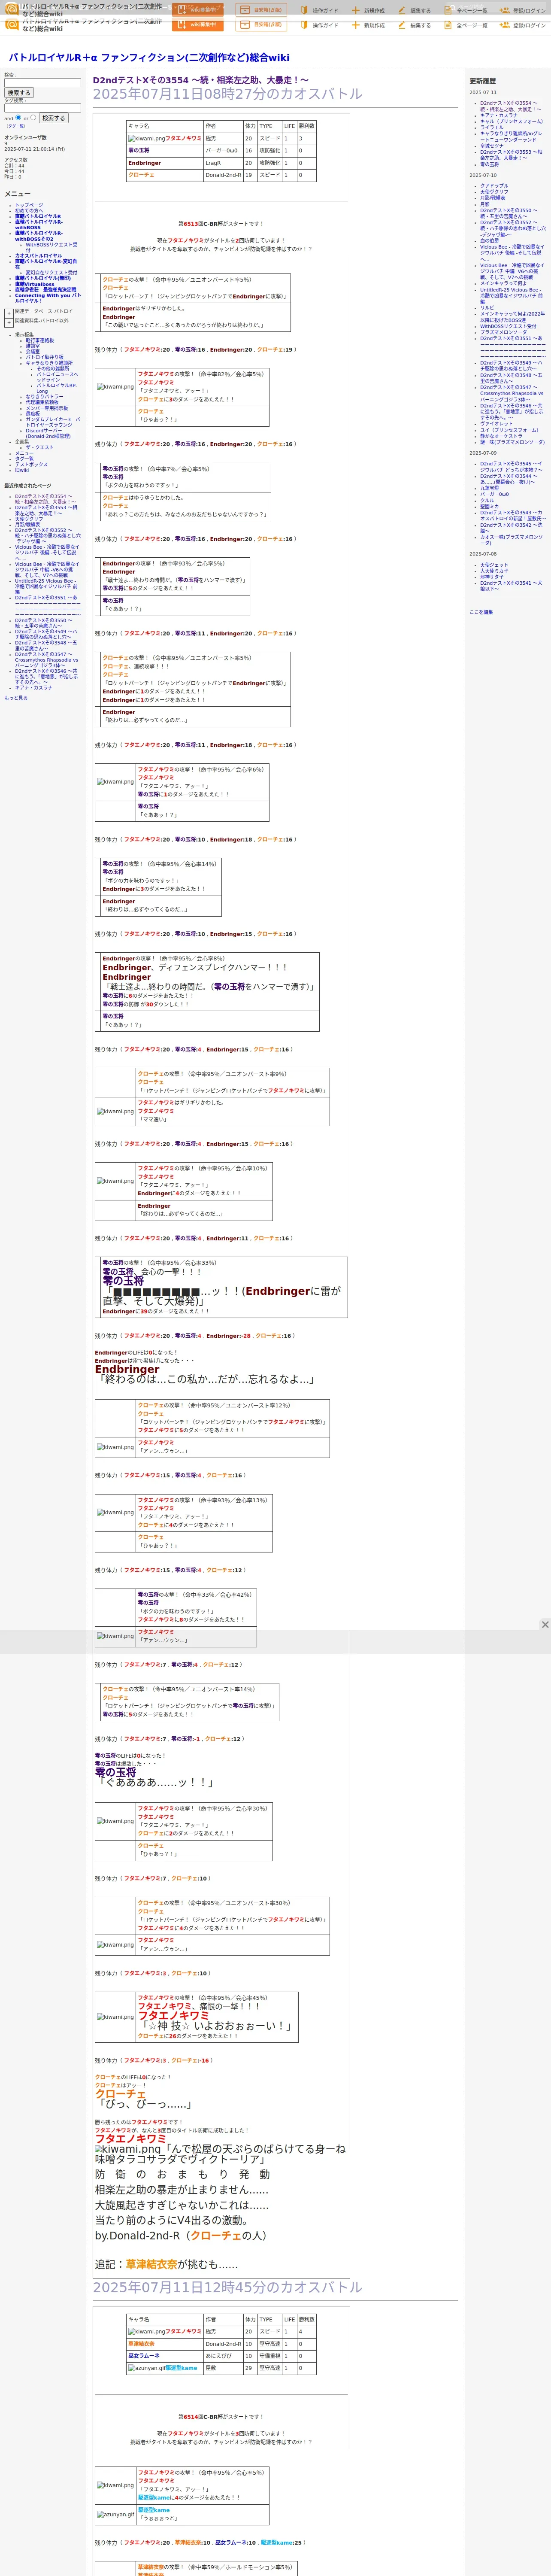Viewport: 551px width, 2576px height.
Task: Click the タグ検索 input field
Action: (x=42, y=108)
